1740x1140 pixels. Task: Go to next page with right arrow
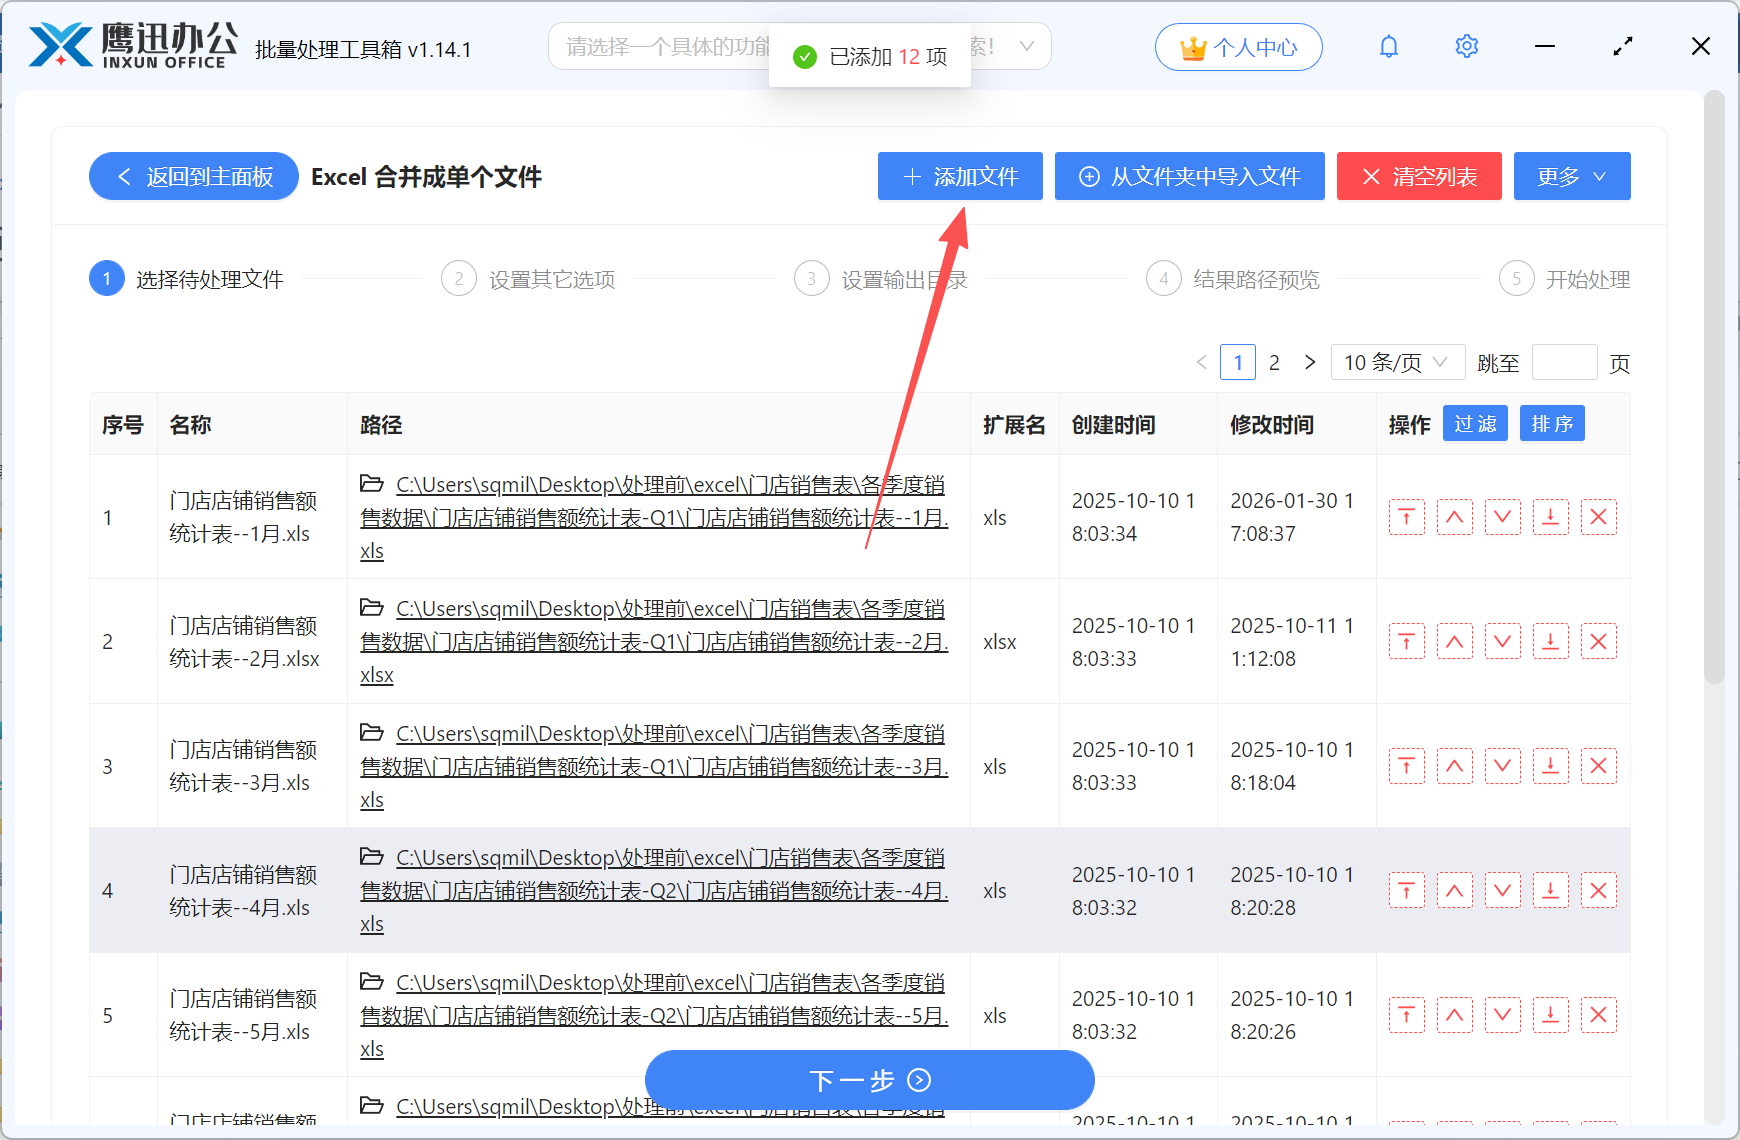tap(1310, 362)
